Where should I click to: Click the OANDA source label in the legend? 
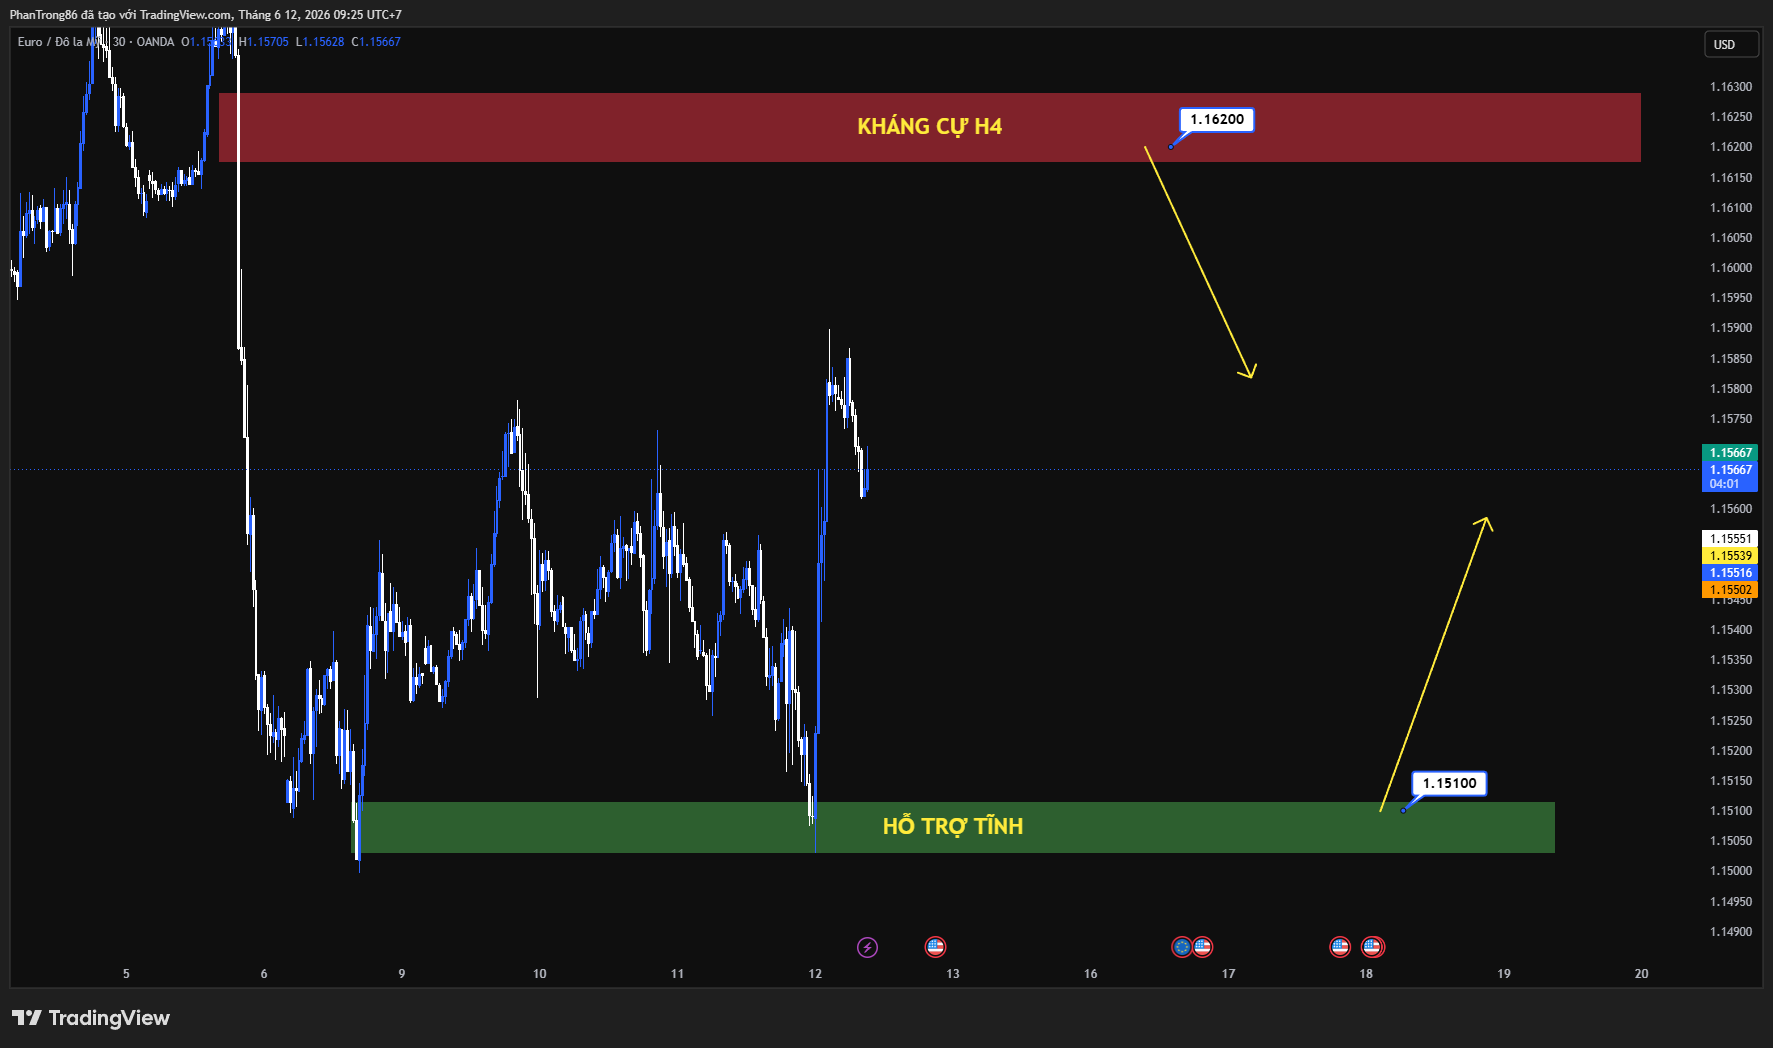point(155,42)
